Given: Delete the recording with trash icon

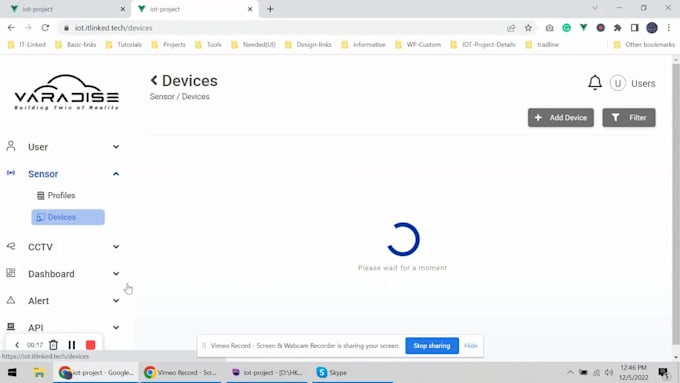Looking at the screenshot, I should click(53, 345).
